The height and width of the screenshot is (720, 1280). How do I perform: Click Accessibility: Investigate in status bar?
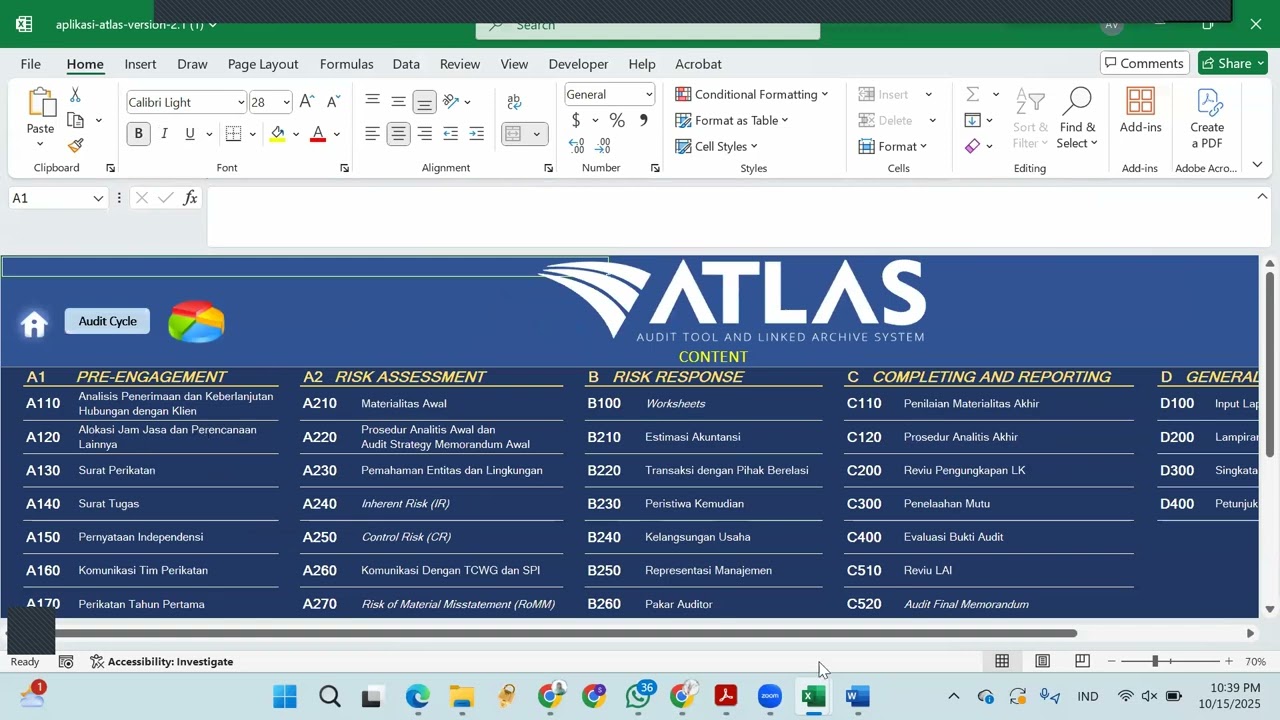[161, 661]
